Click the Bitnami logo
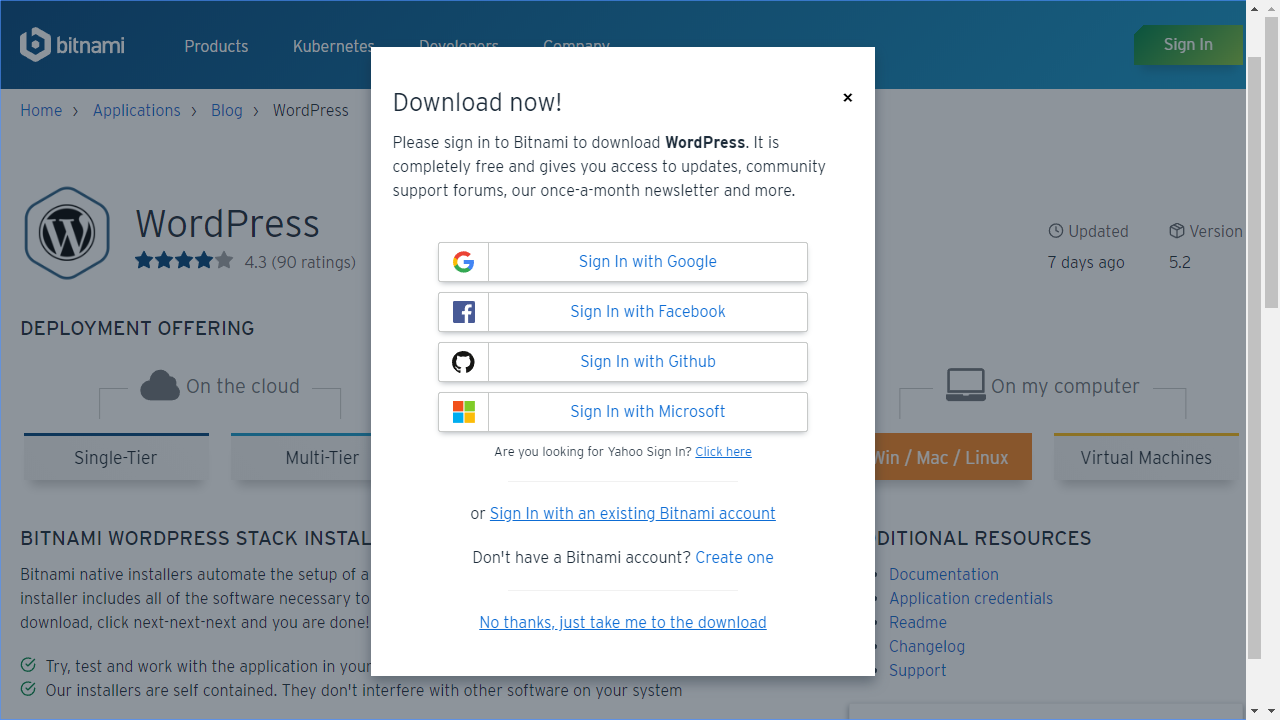Image resolution: width=1280 pixels, height=720 pixels. pos(72,45)
